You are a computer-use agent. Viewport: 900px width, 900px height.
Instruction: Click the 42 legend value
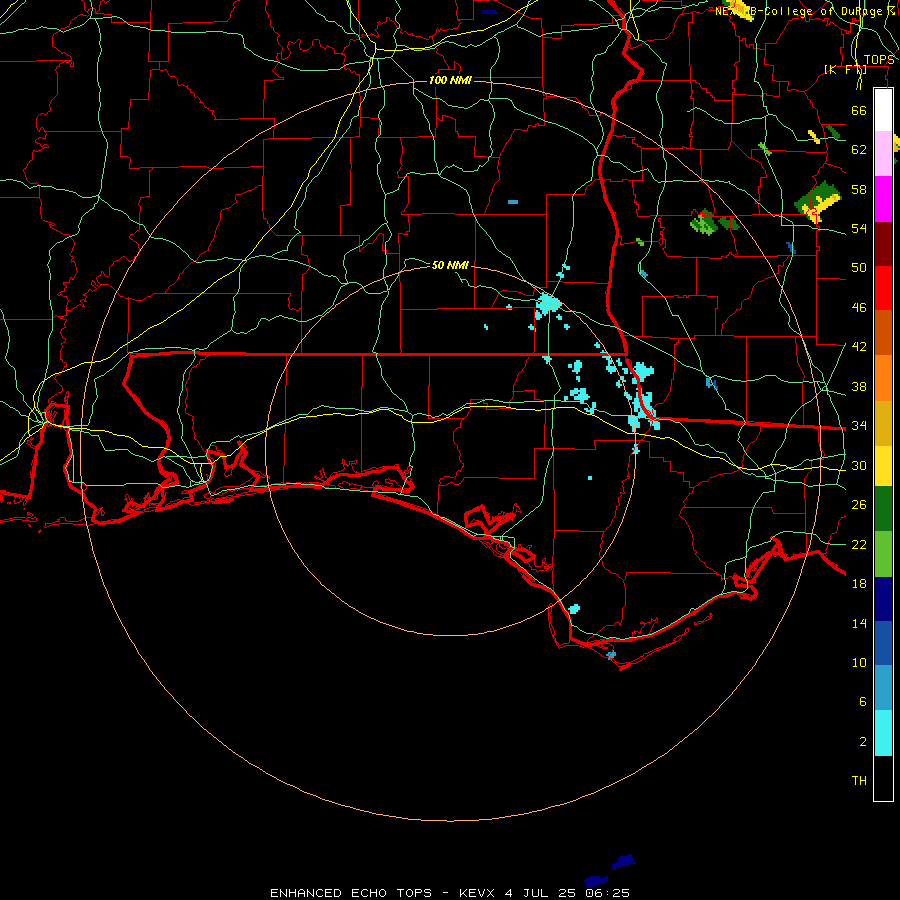coord(859,347)
